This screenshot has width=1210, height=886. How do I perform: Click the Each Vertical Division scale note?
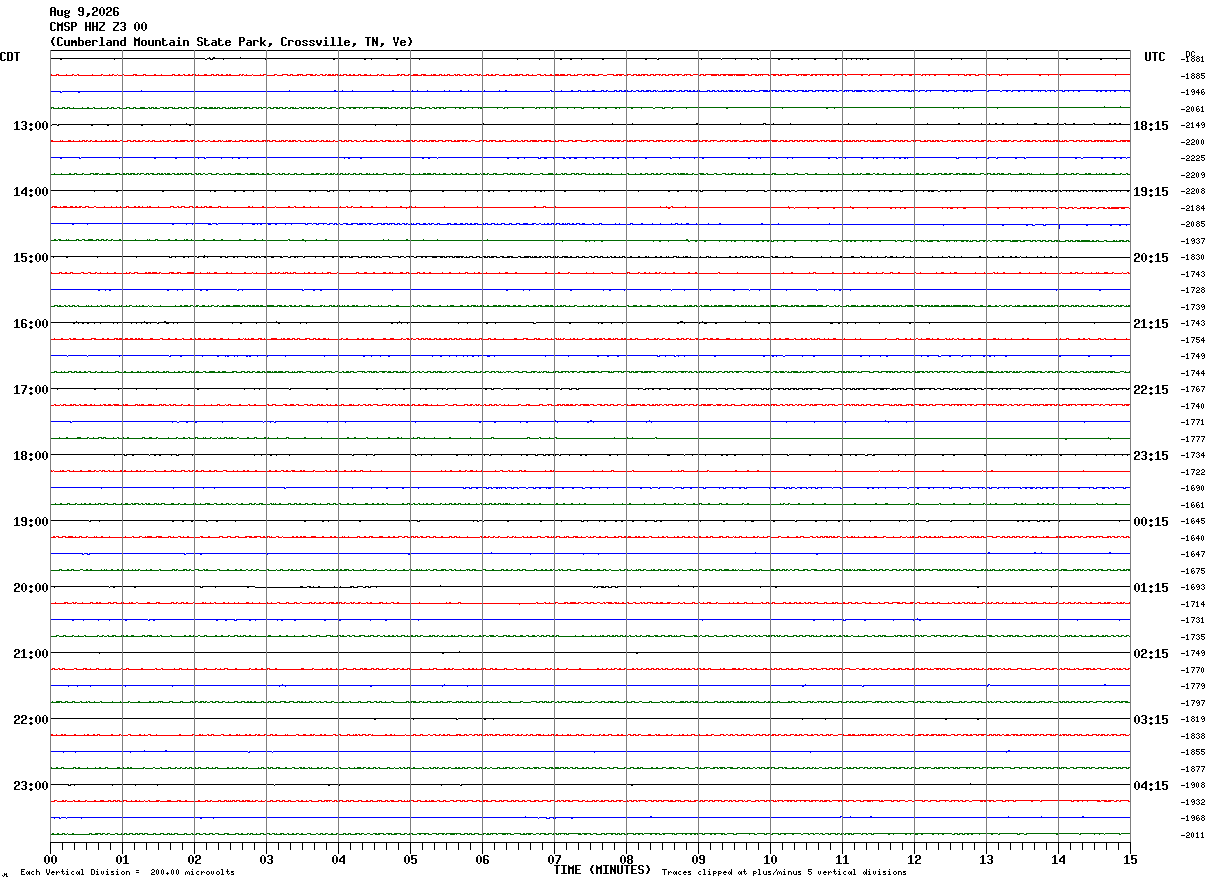127,873
